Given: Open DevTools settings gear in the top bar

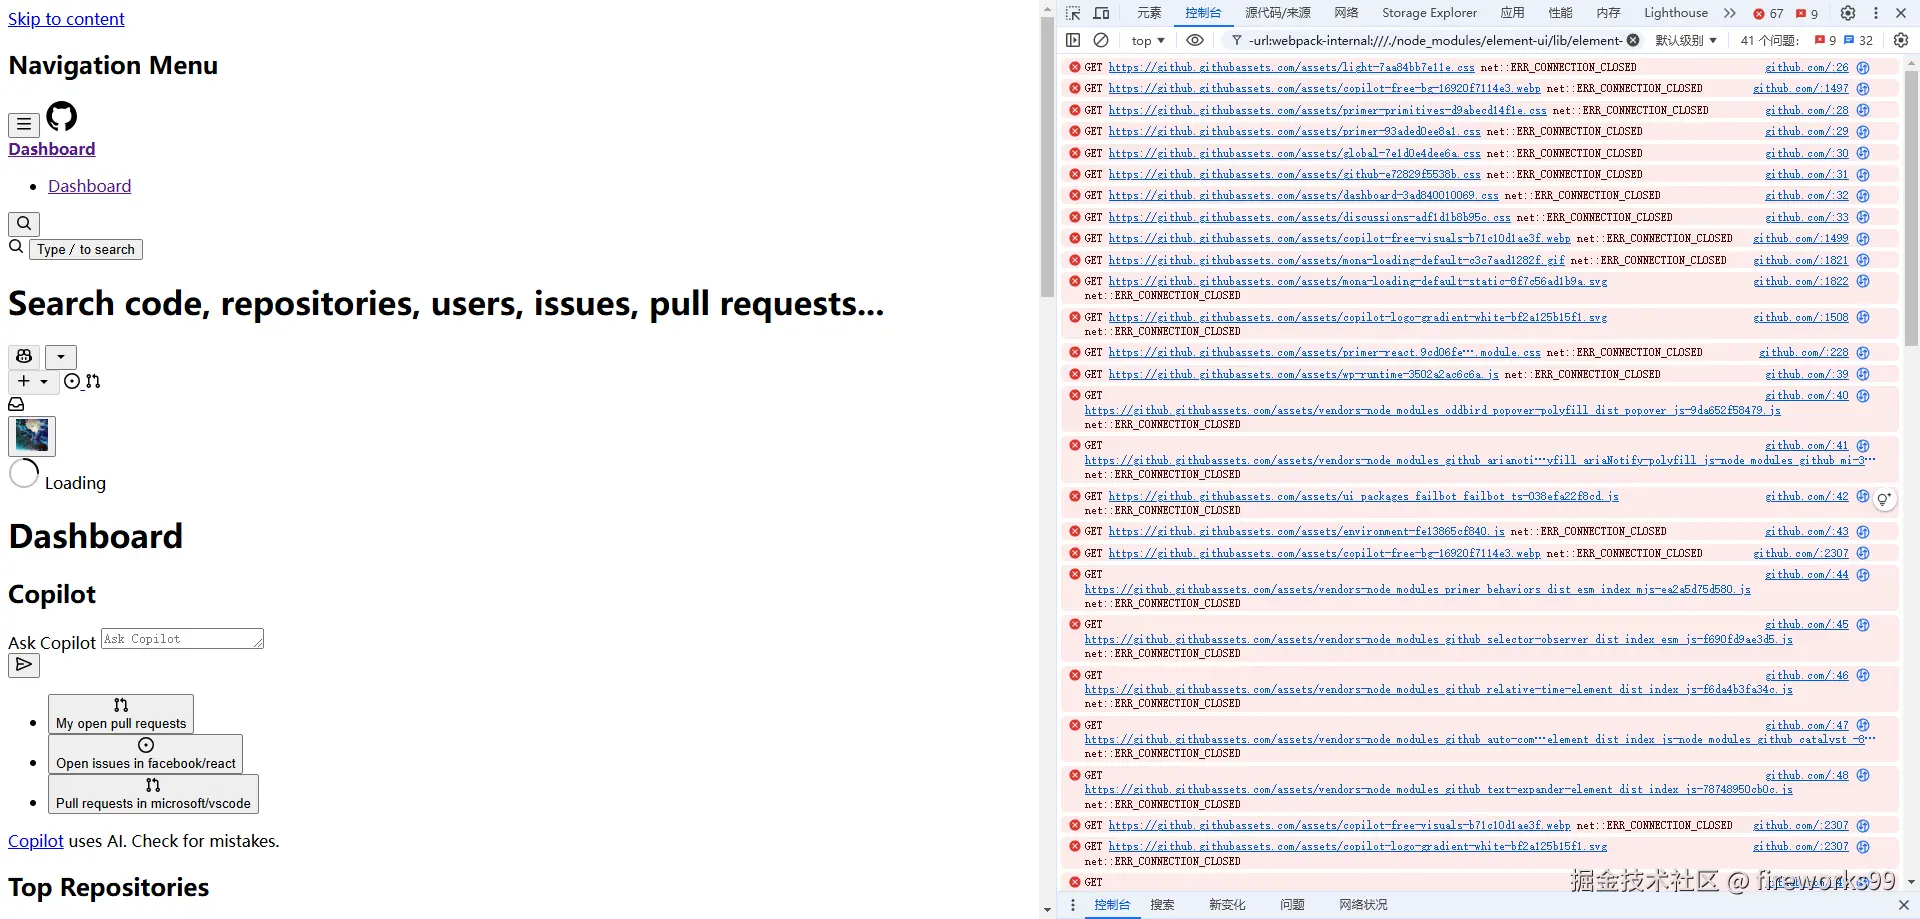Looking at the screenshot, I should [x=1848, y=13].
